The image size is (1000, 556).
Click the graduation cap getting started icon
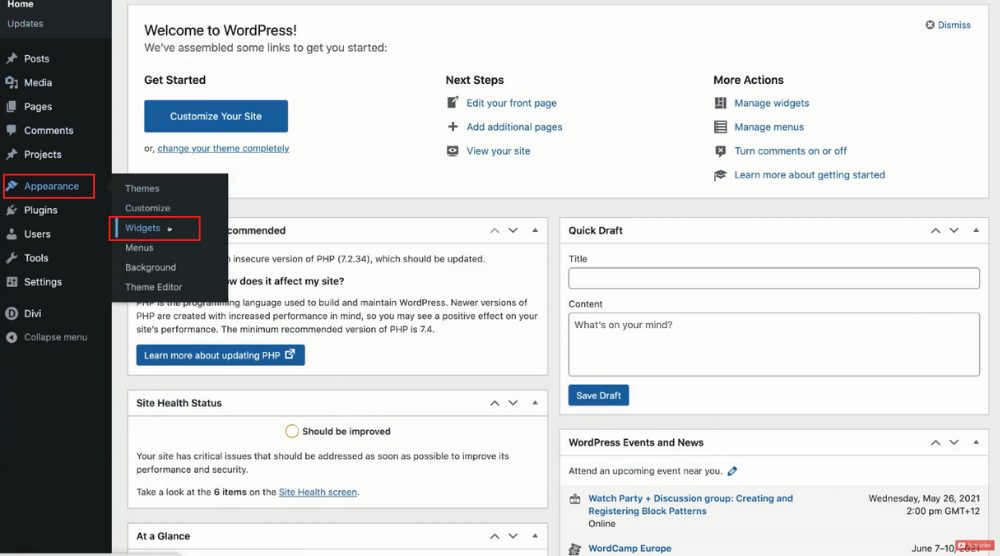pyautogui.click(x=721, y=175)
